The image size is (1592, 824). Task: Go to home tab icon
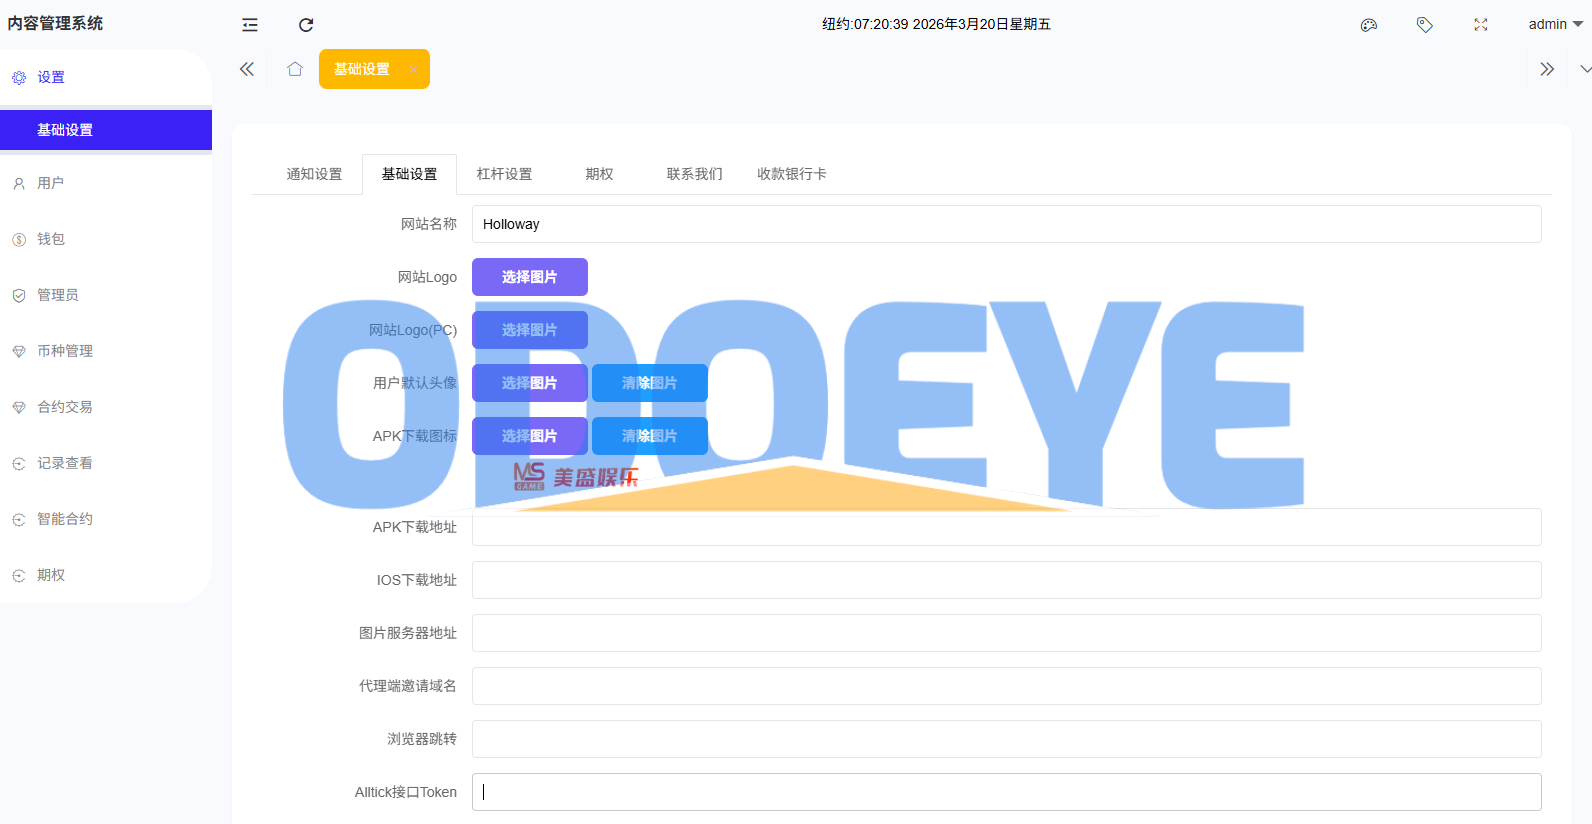tap(295, 69)
